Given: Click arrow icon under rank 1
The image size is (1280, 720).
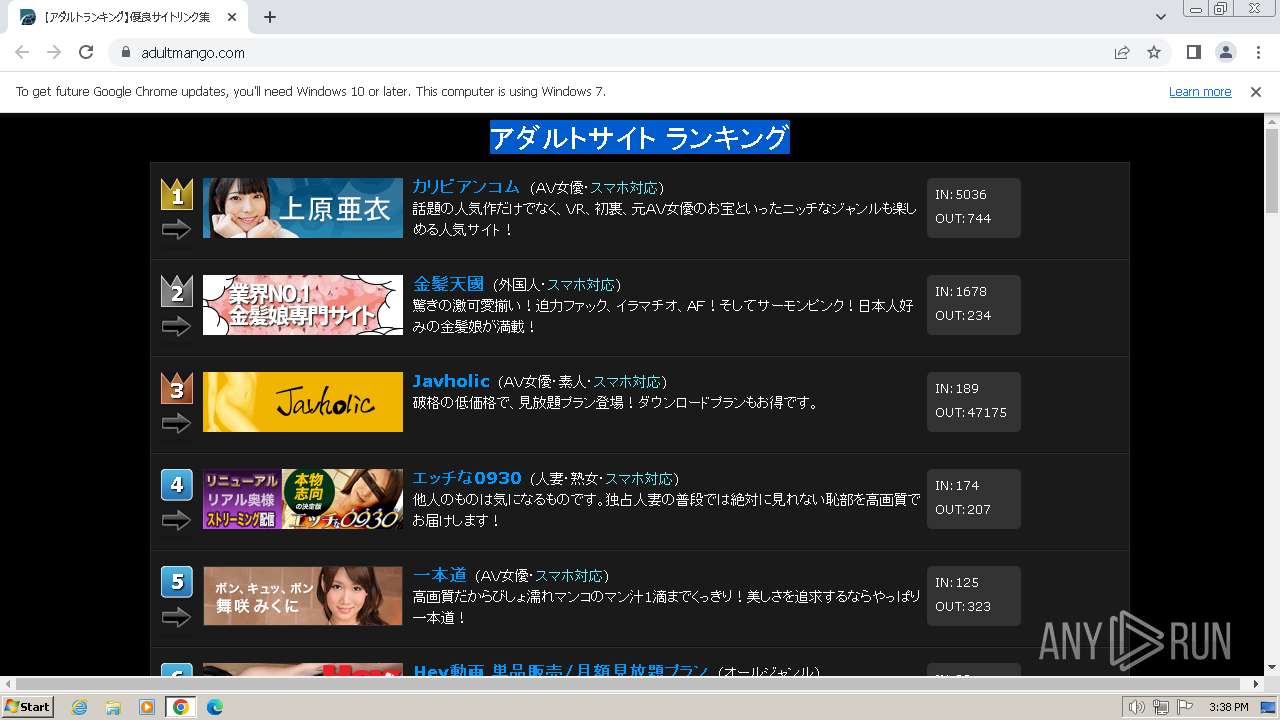Looking at the screenshot, I should point(176,230).
